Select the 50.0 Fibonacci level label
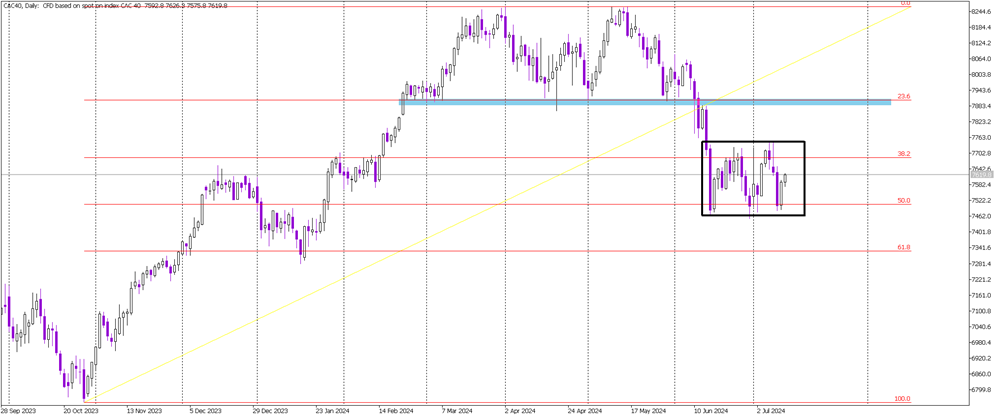1000x417 pixels. [x=903, y=200]
